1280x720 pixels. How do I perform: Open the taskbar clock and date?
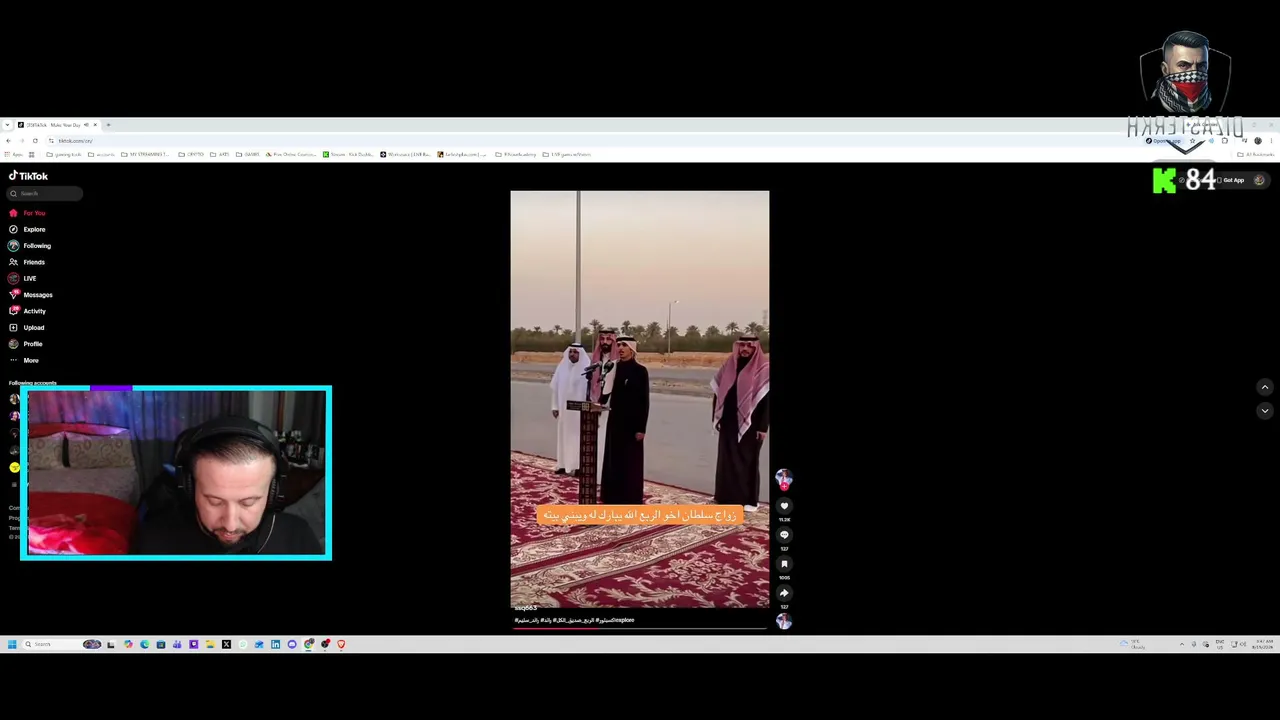[1263, 644]
